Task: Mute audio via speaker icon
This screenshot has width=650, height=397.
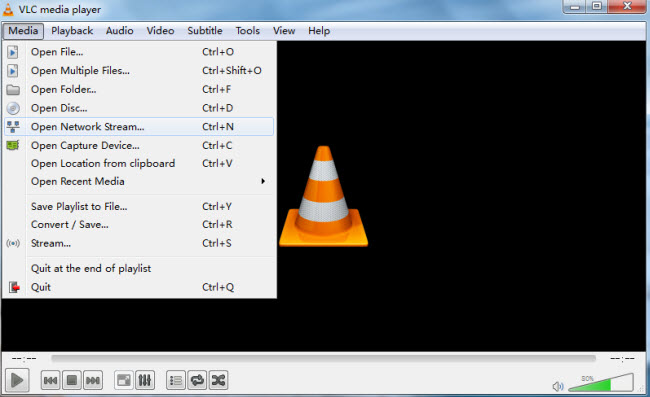Action: tap(558, 386)
